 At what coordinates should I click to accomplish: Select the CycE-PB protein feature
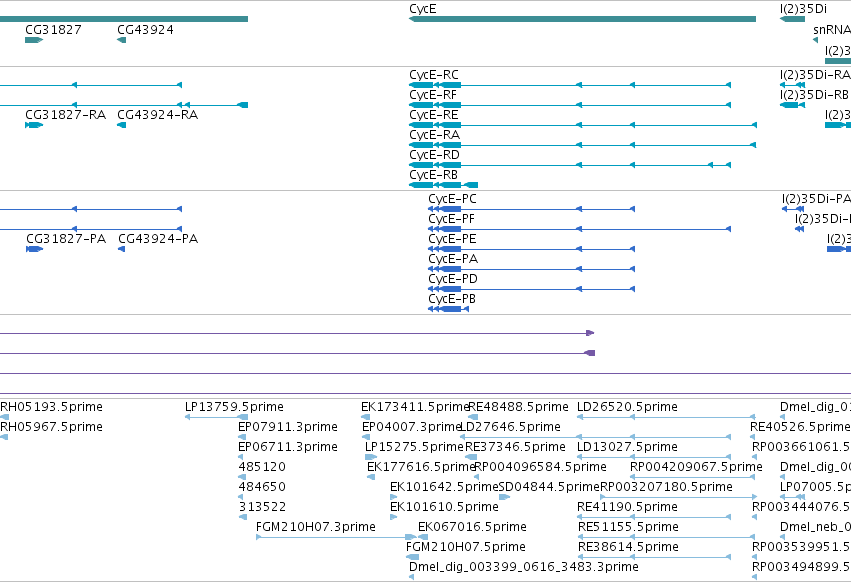tap(448, 309)
